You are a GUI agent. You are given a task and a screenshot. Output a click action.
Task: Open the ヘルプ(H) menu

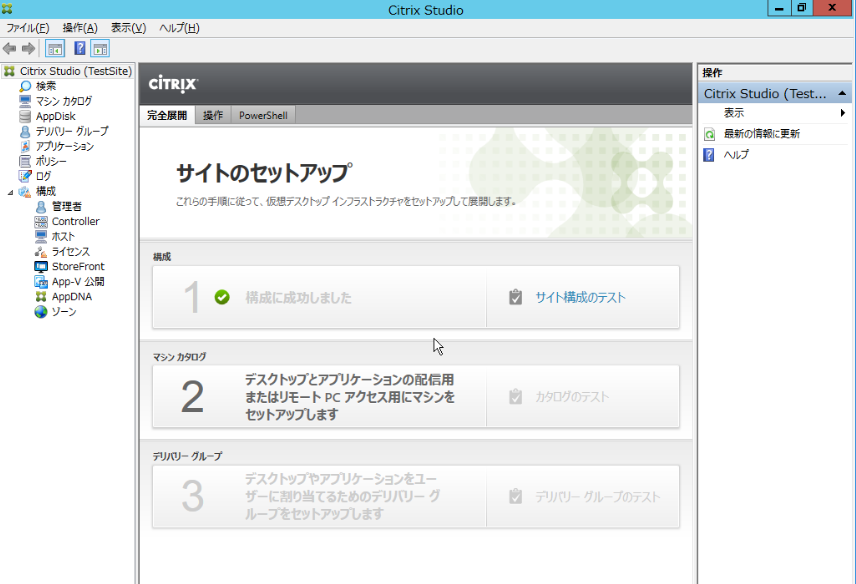(180, 28)
